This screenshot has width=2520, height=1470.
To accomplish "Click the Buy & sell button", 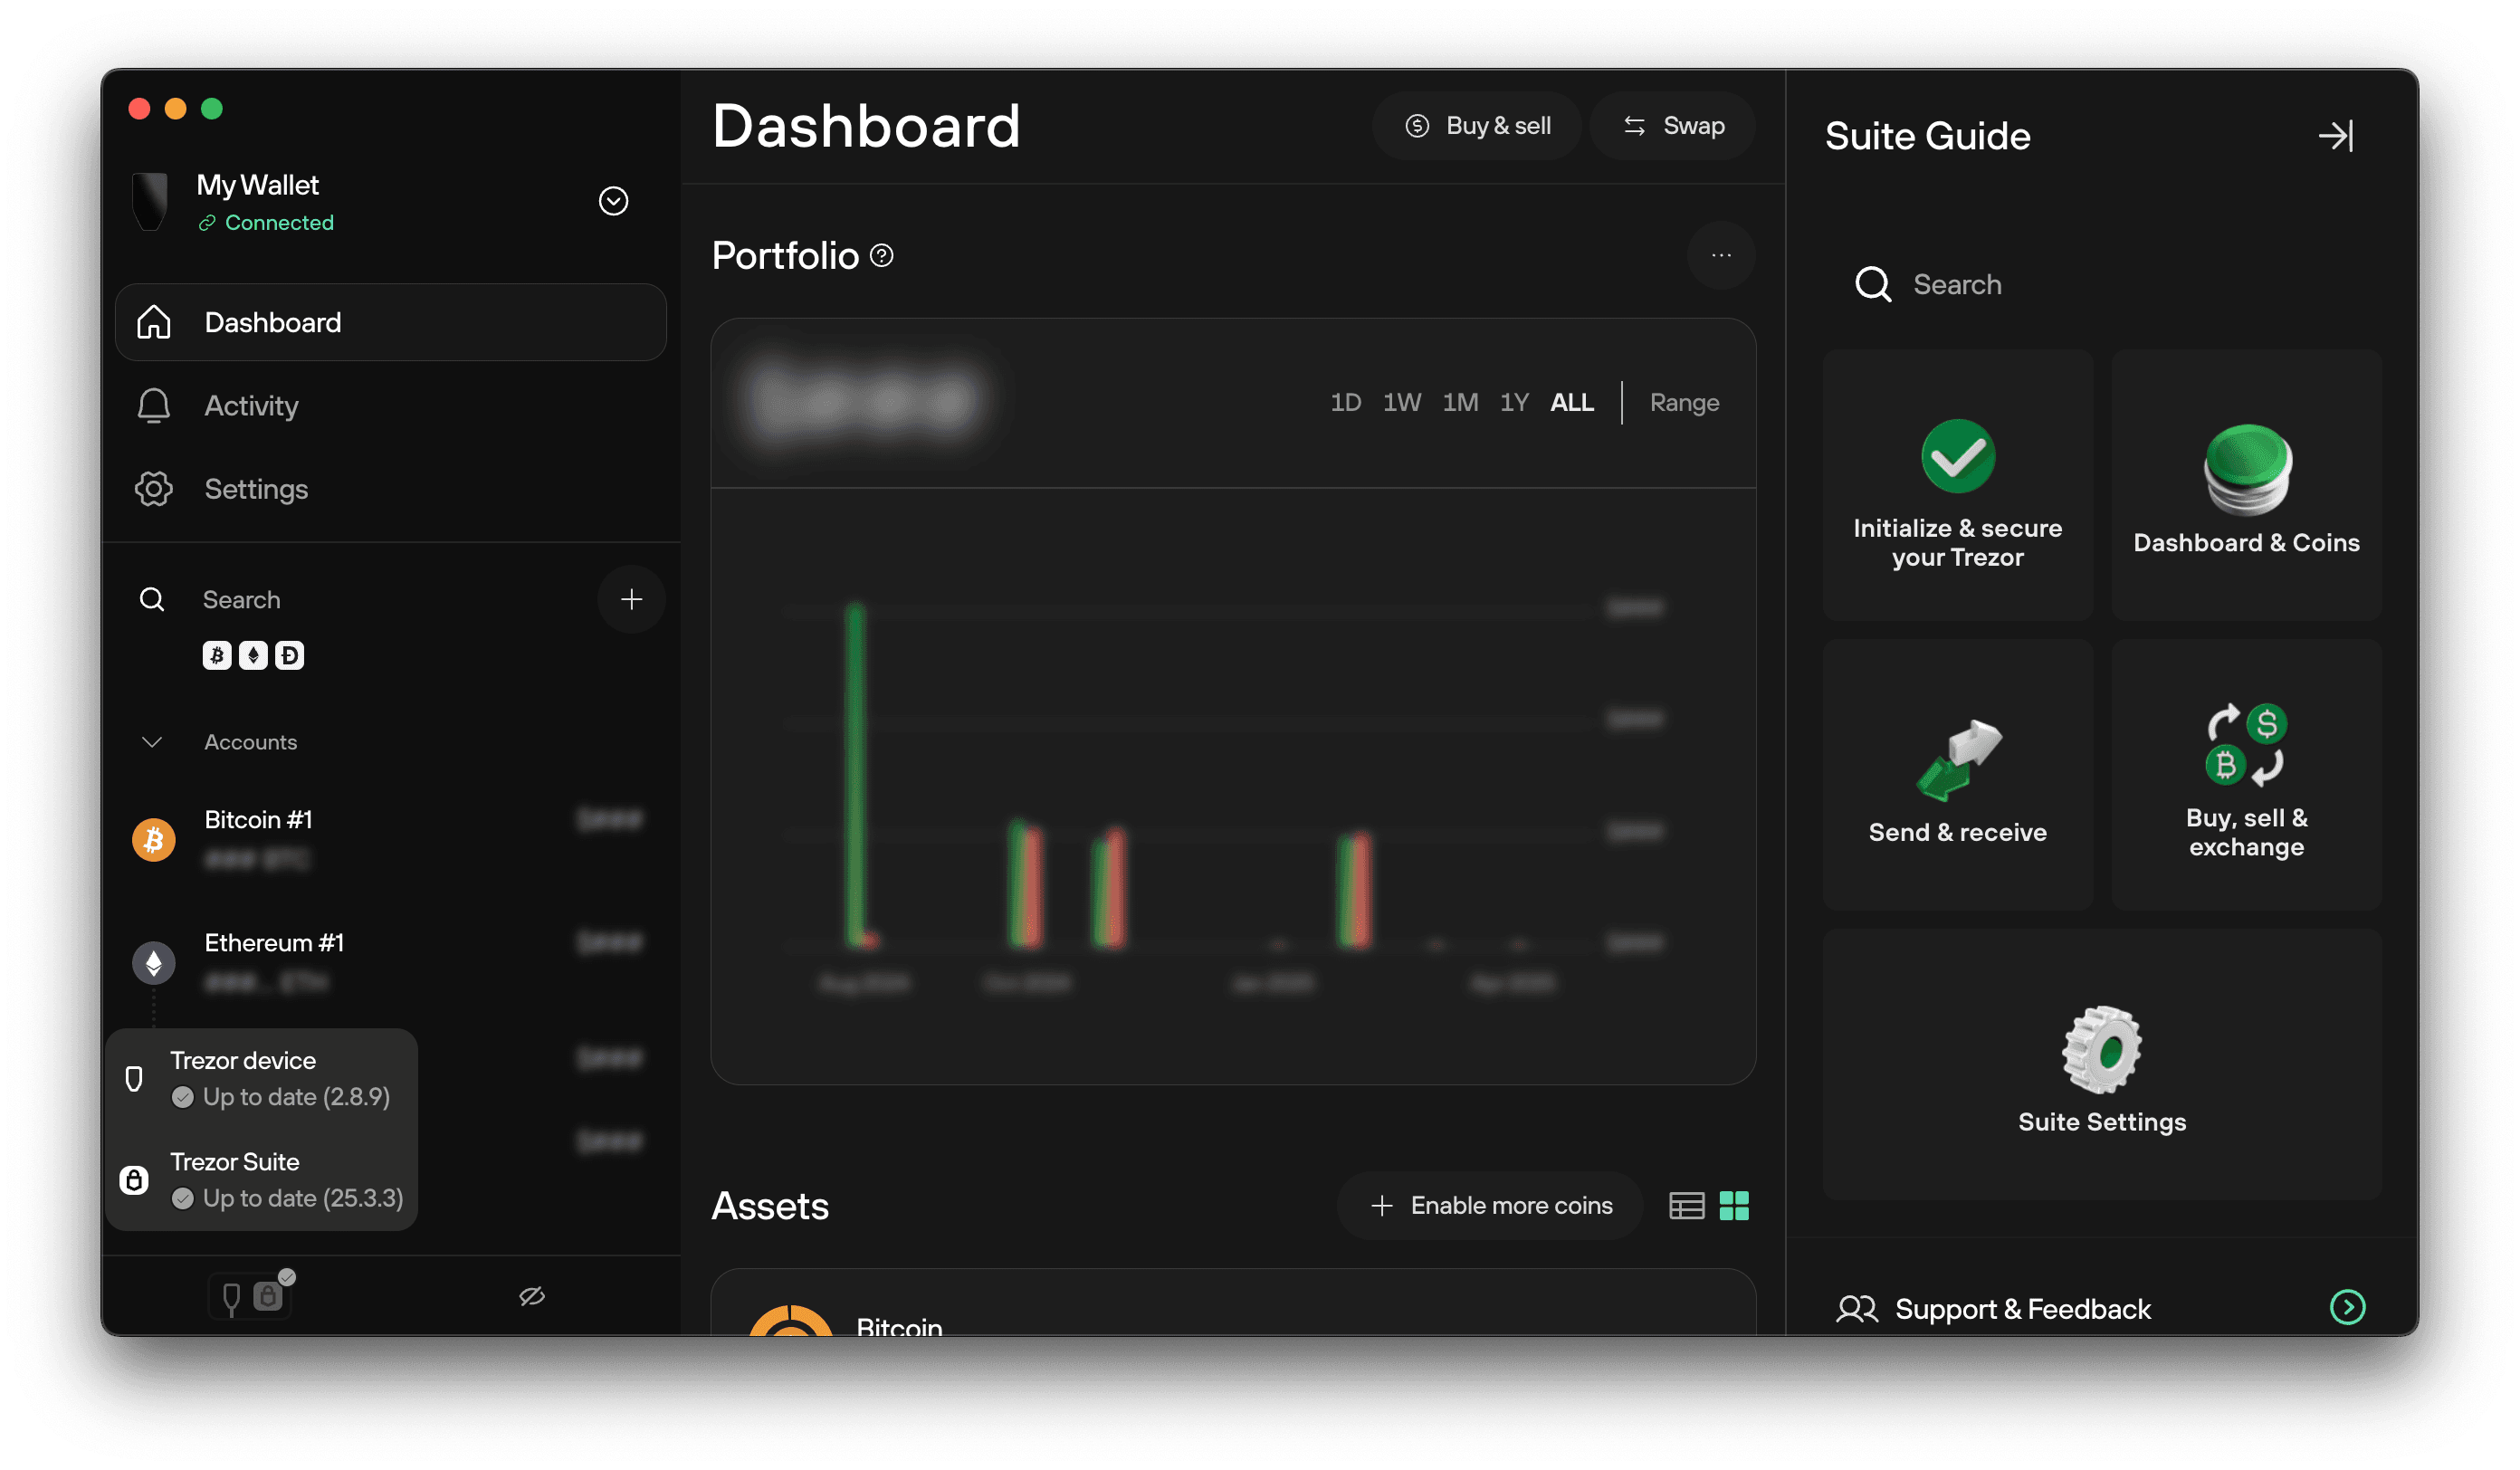I will pos(1477,125).
